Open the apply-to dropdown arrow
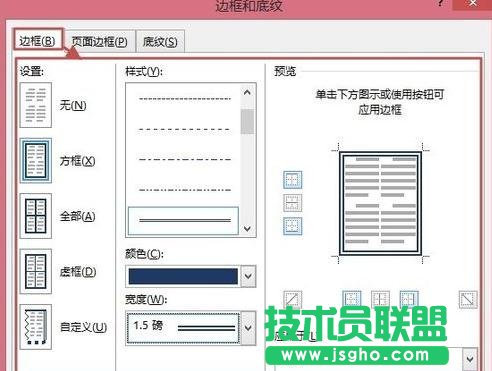492x371 pixels. [470, 359]
